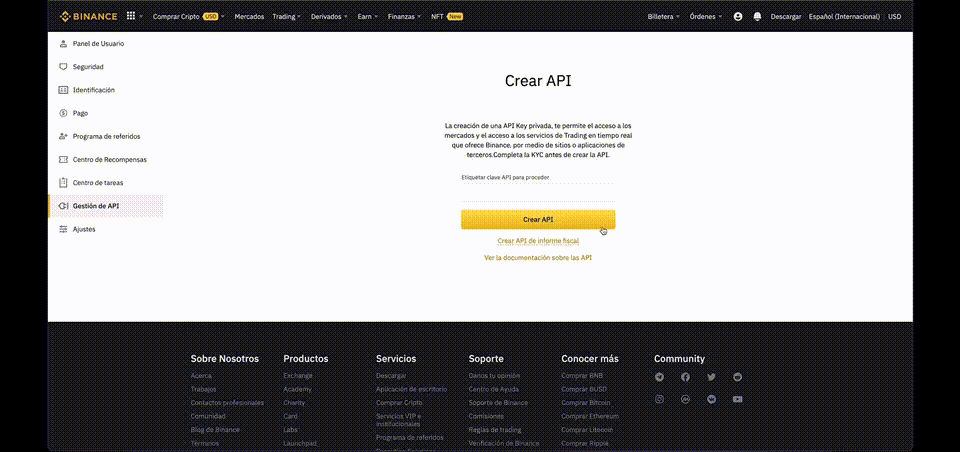Open the VK community icon

coord(711,399)
